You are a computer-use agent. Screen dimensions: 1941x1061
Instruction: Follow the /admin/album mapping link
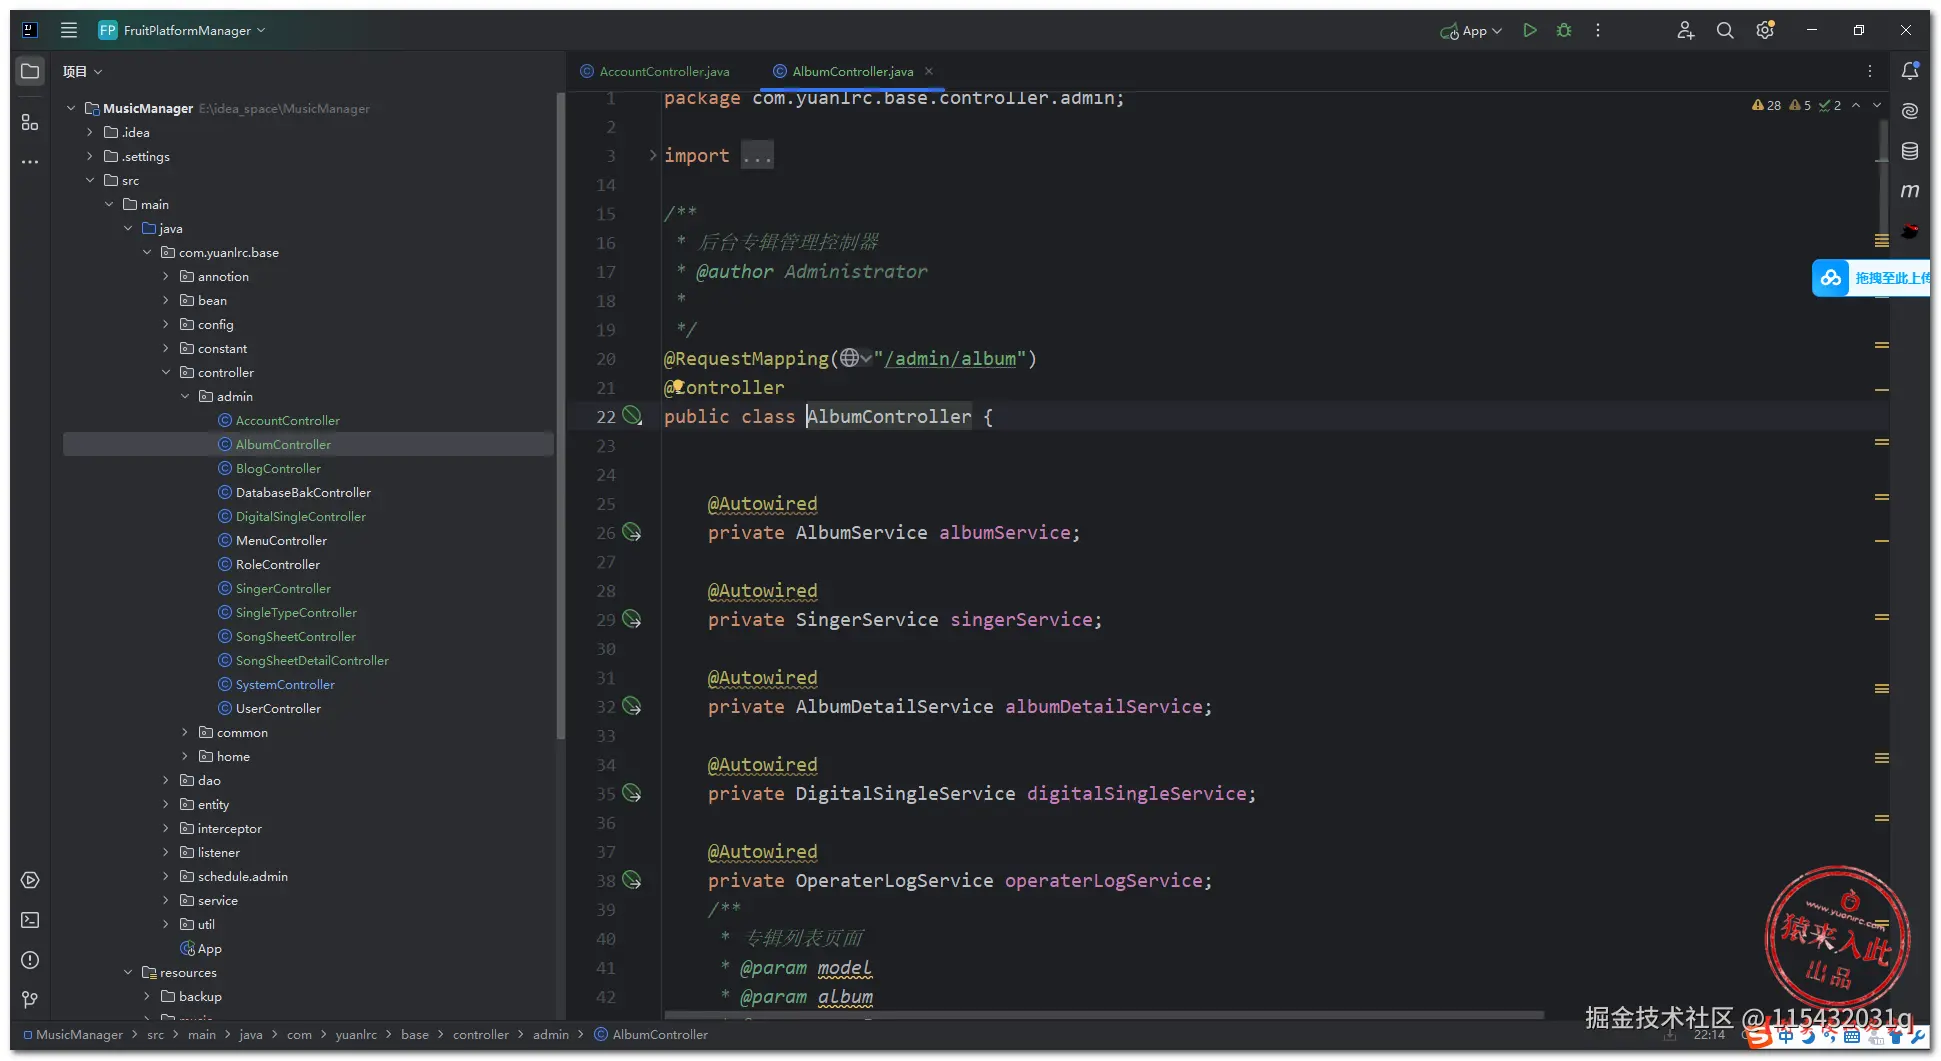tap(950, 358)
